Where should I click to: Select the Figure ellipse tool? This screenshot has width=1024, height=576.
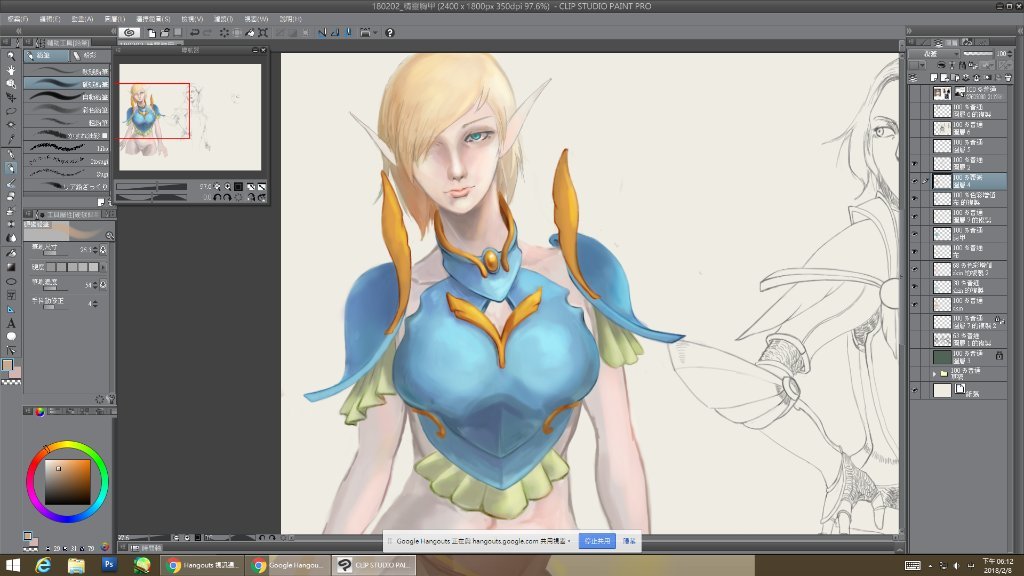10,281
